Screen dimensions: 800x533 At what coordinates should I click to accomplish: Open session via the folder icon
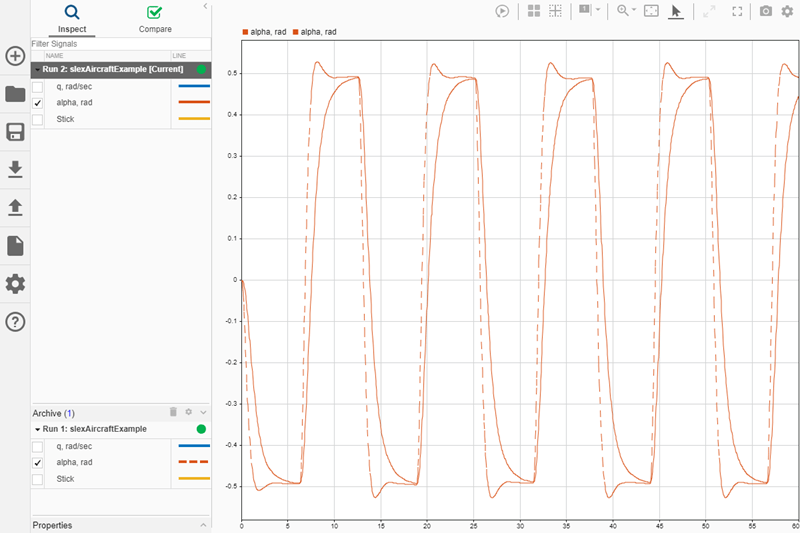tap(15, 94)
